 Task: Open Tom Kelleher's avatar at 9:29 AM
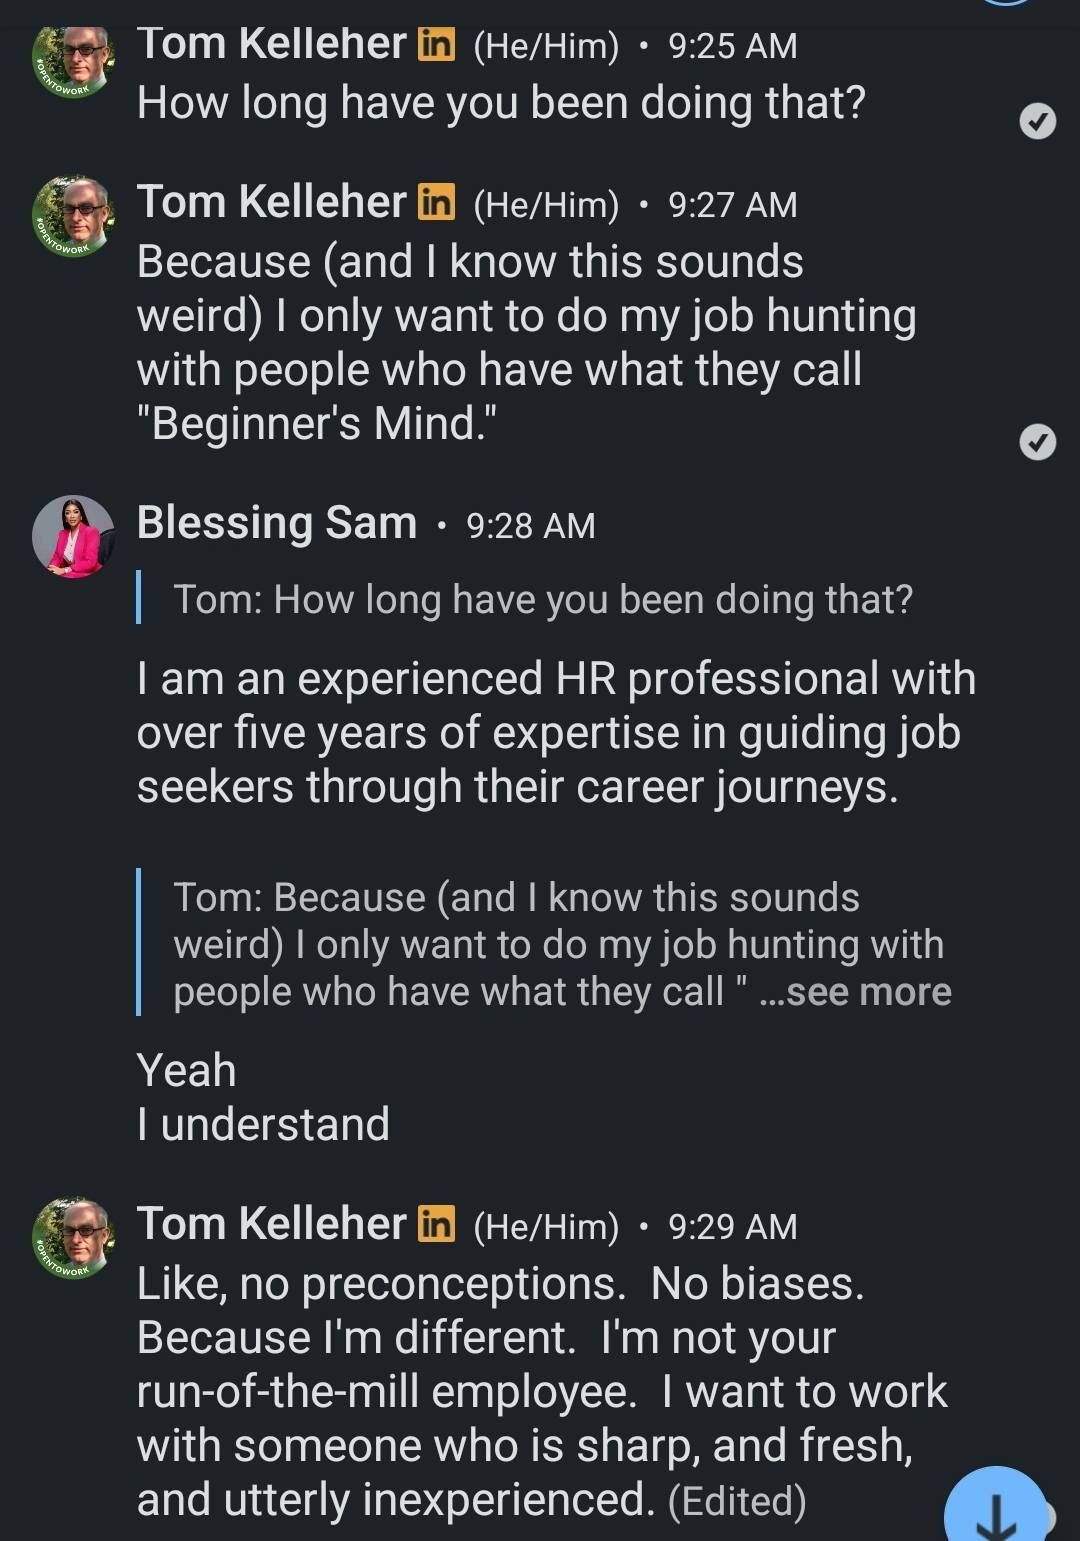(x=74, y=1239)
